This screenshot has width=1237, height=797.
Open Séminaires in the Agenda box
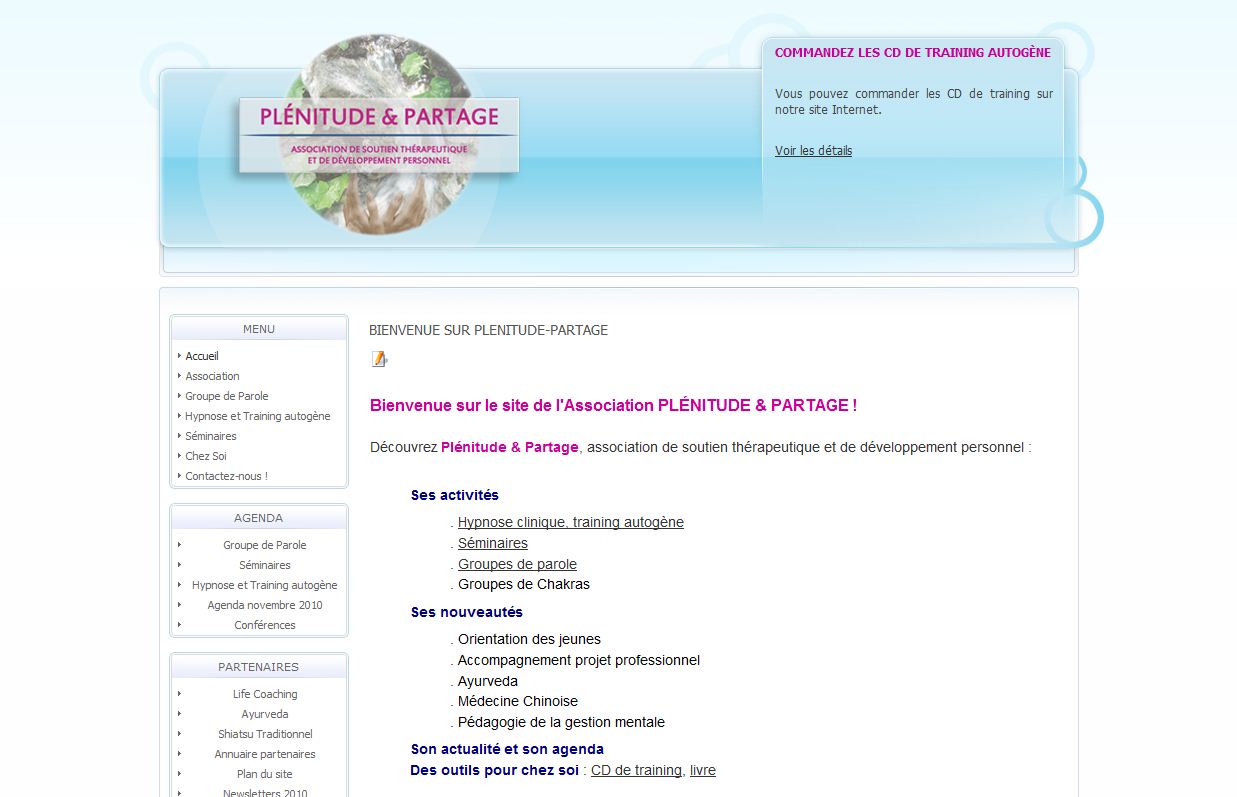265,565
